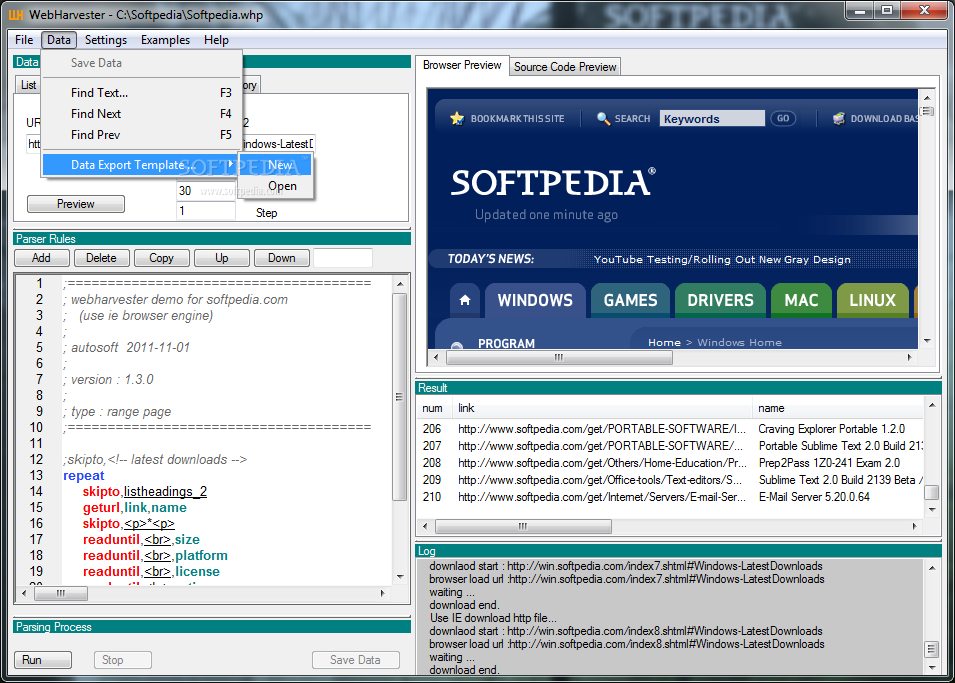The height and width of the screenshot is (683, 955).
Task: Click 'geturl,link,name' rule line
Action: coord(135,508)
